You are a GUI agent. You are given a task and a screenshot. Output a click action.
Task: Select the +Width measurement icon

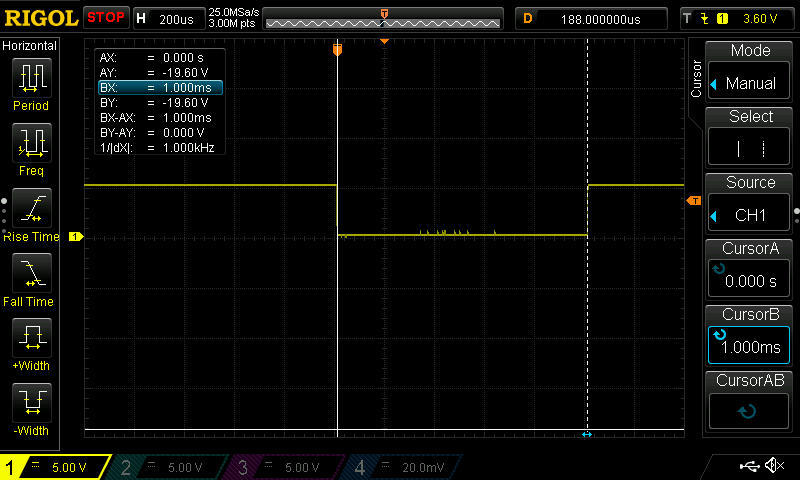(32, 337)
